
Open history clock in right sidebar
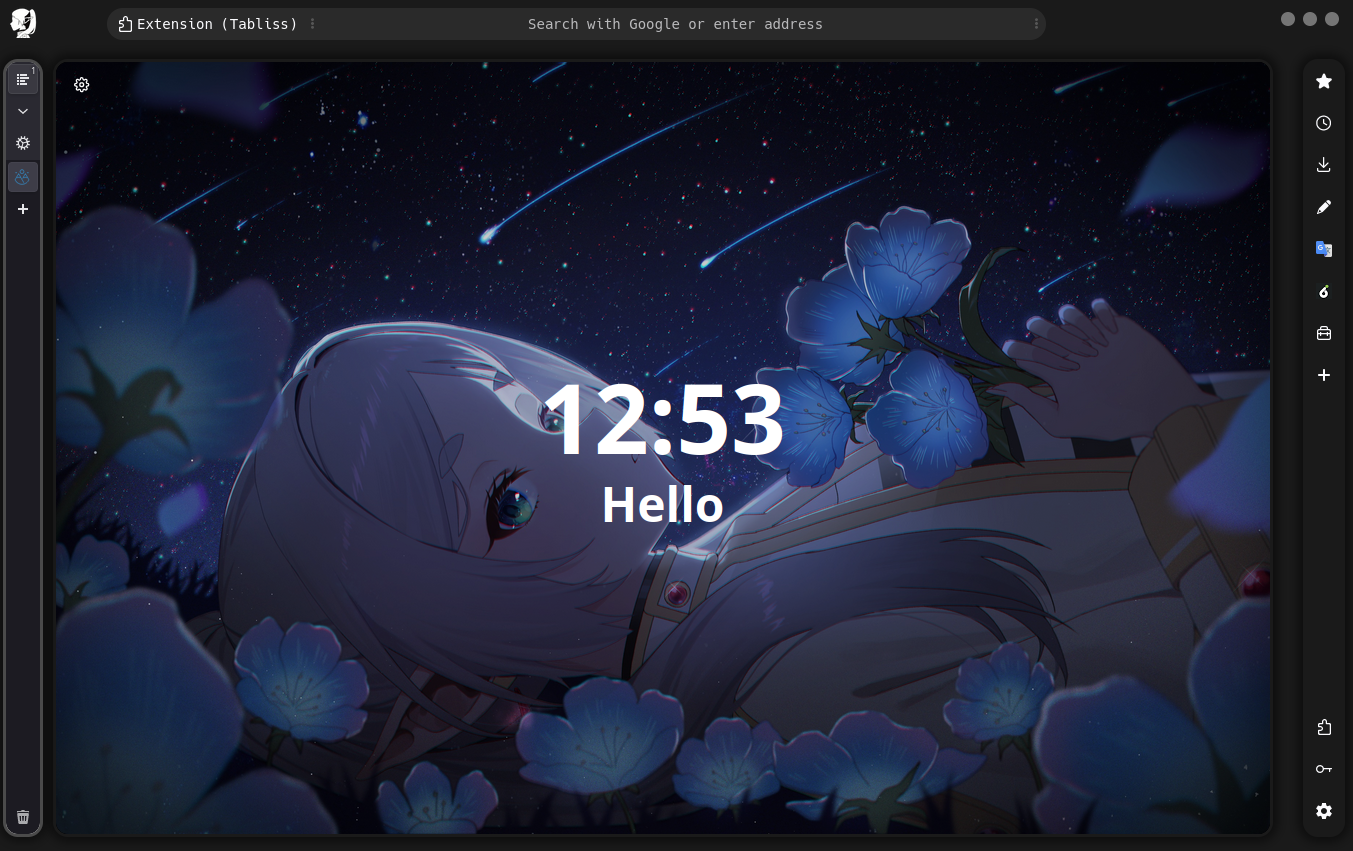pos(1324,123)
